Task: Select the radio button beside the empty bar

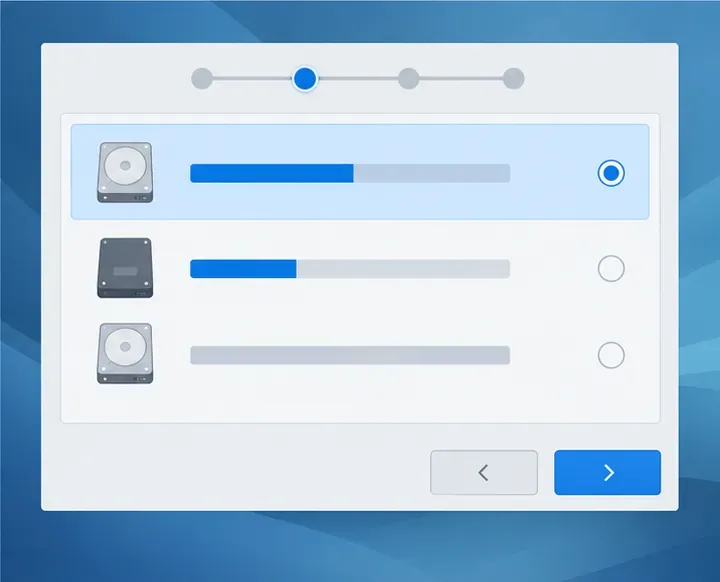Action: (611, 355)
